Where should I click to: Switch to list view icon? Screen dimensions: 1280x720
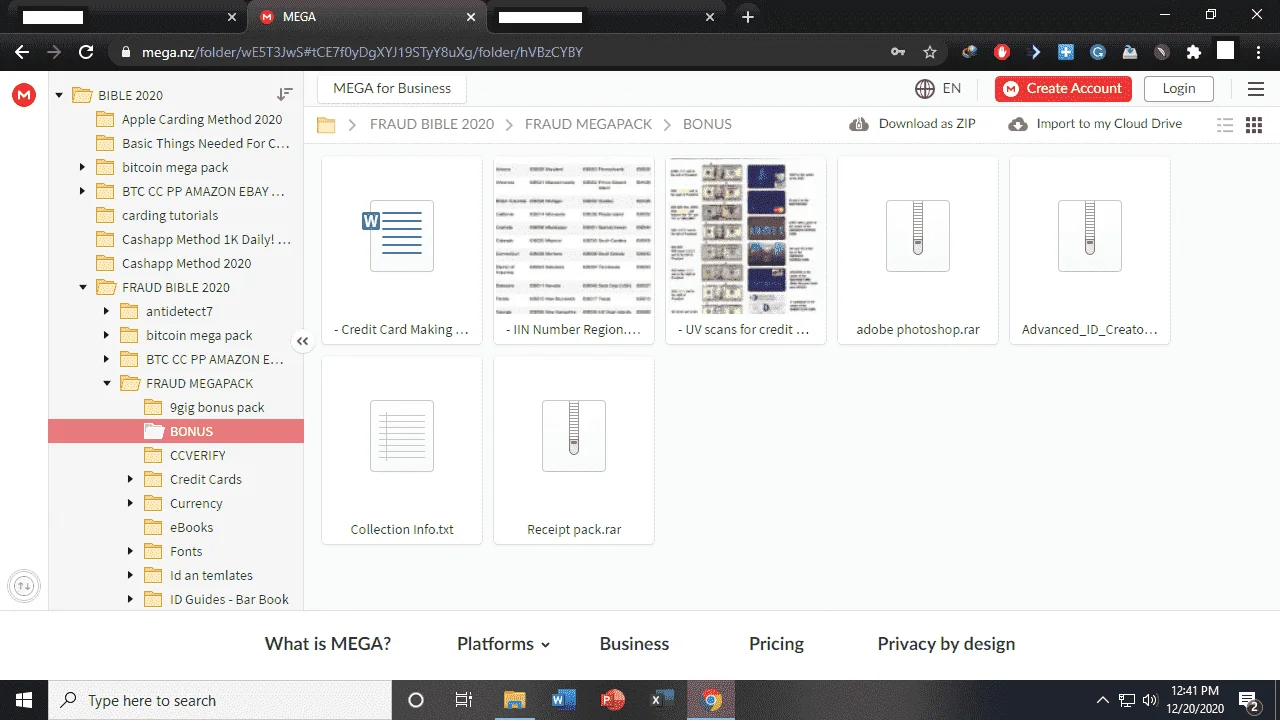point(1225,125)
